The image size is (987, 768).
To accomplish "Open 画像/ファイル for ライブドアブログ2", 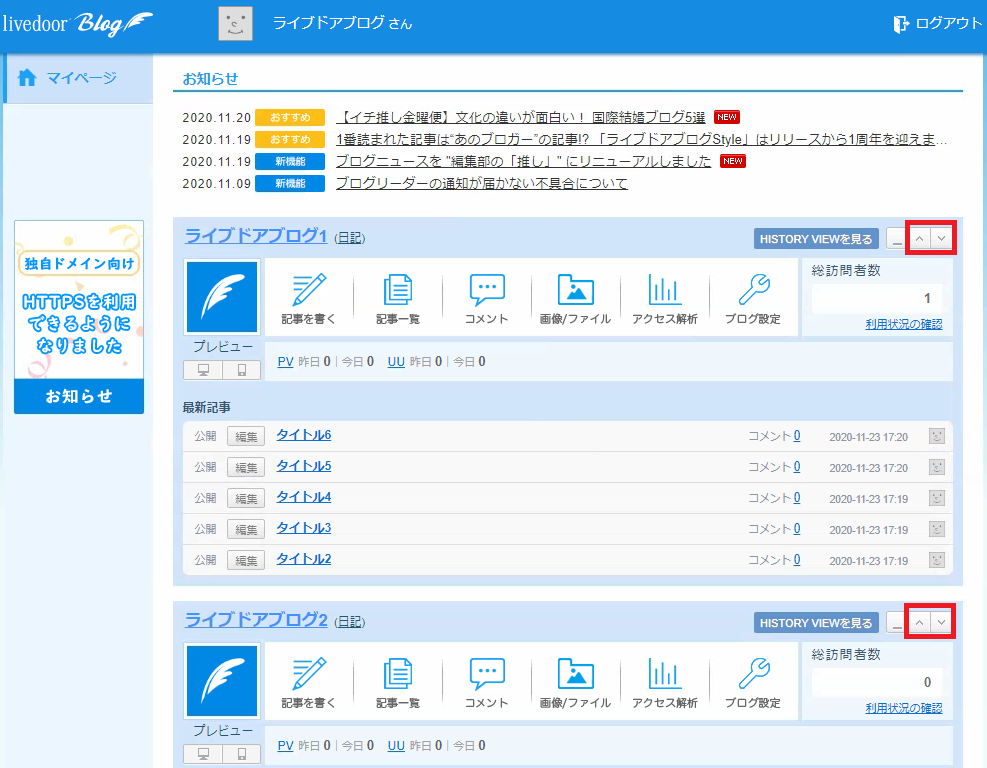I will tap(575, 682).
